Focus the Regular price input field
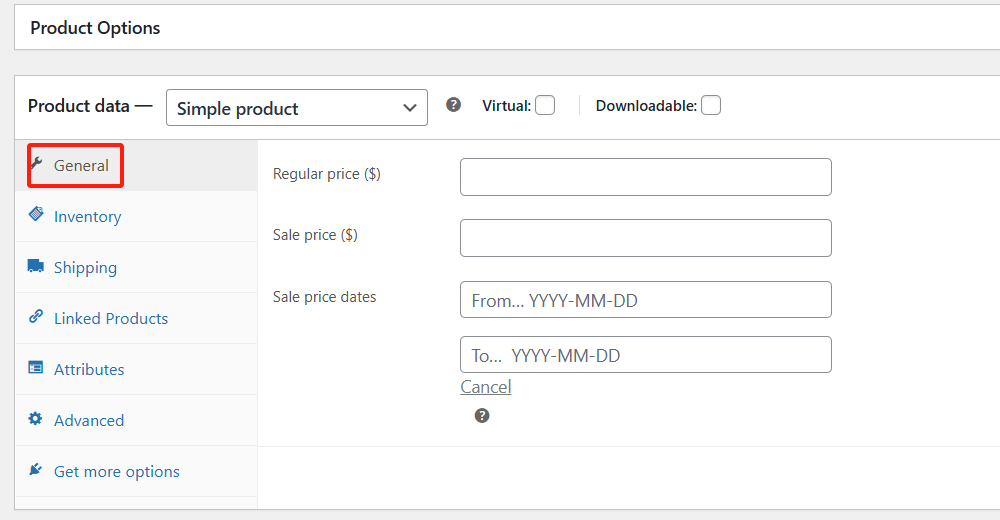This screenshot has width=1000, height=520. click(645, 177)
